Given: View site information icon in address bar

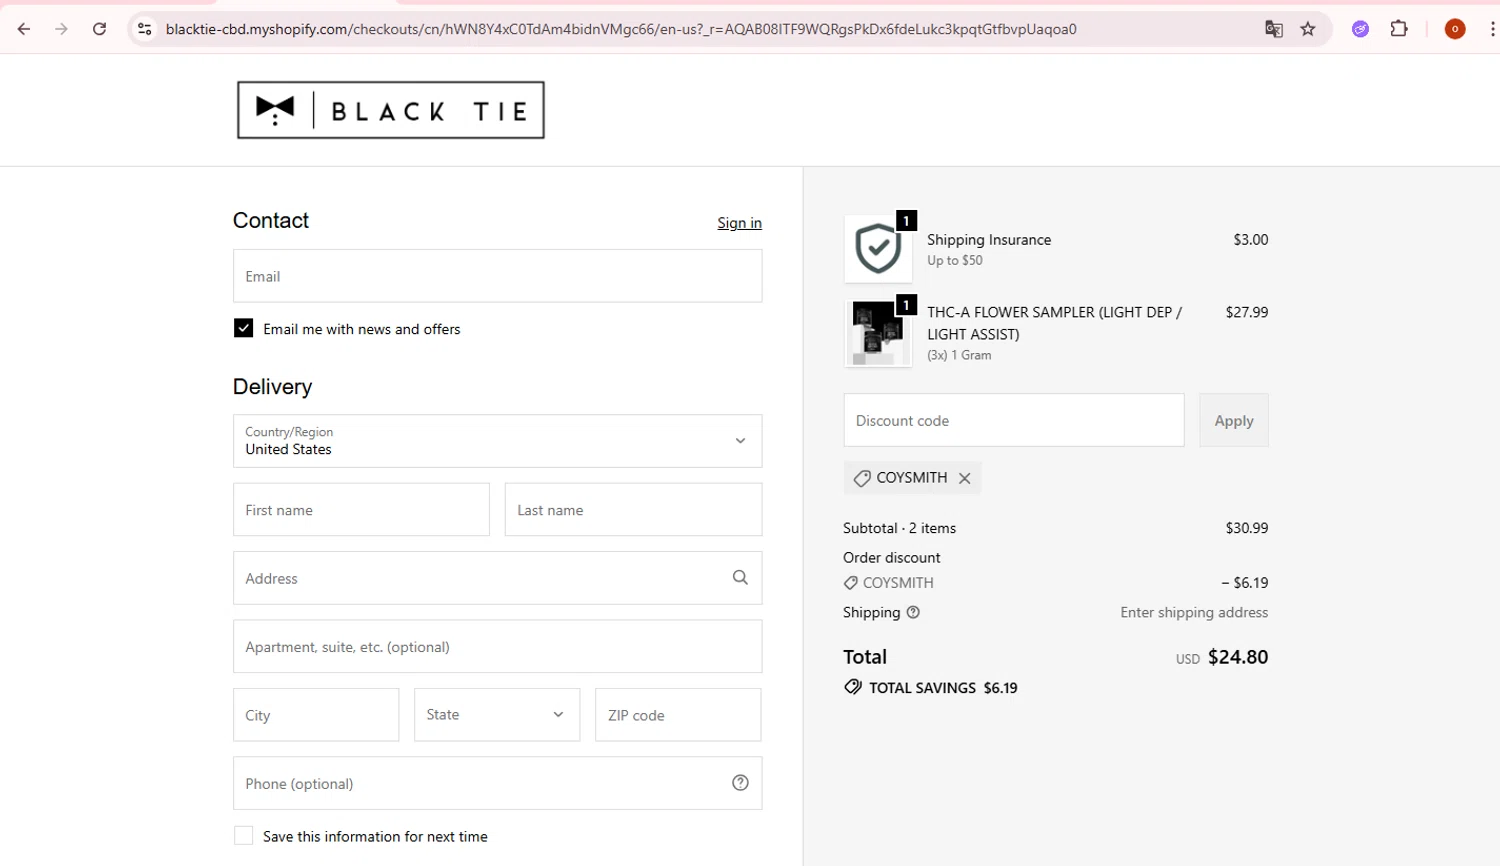Looking at the screenshot, I should [x=145, y=29].
